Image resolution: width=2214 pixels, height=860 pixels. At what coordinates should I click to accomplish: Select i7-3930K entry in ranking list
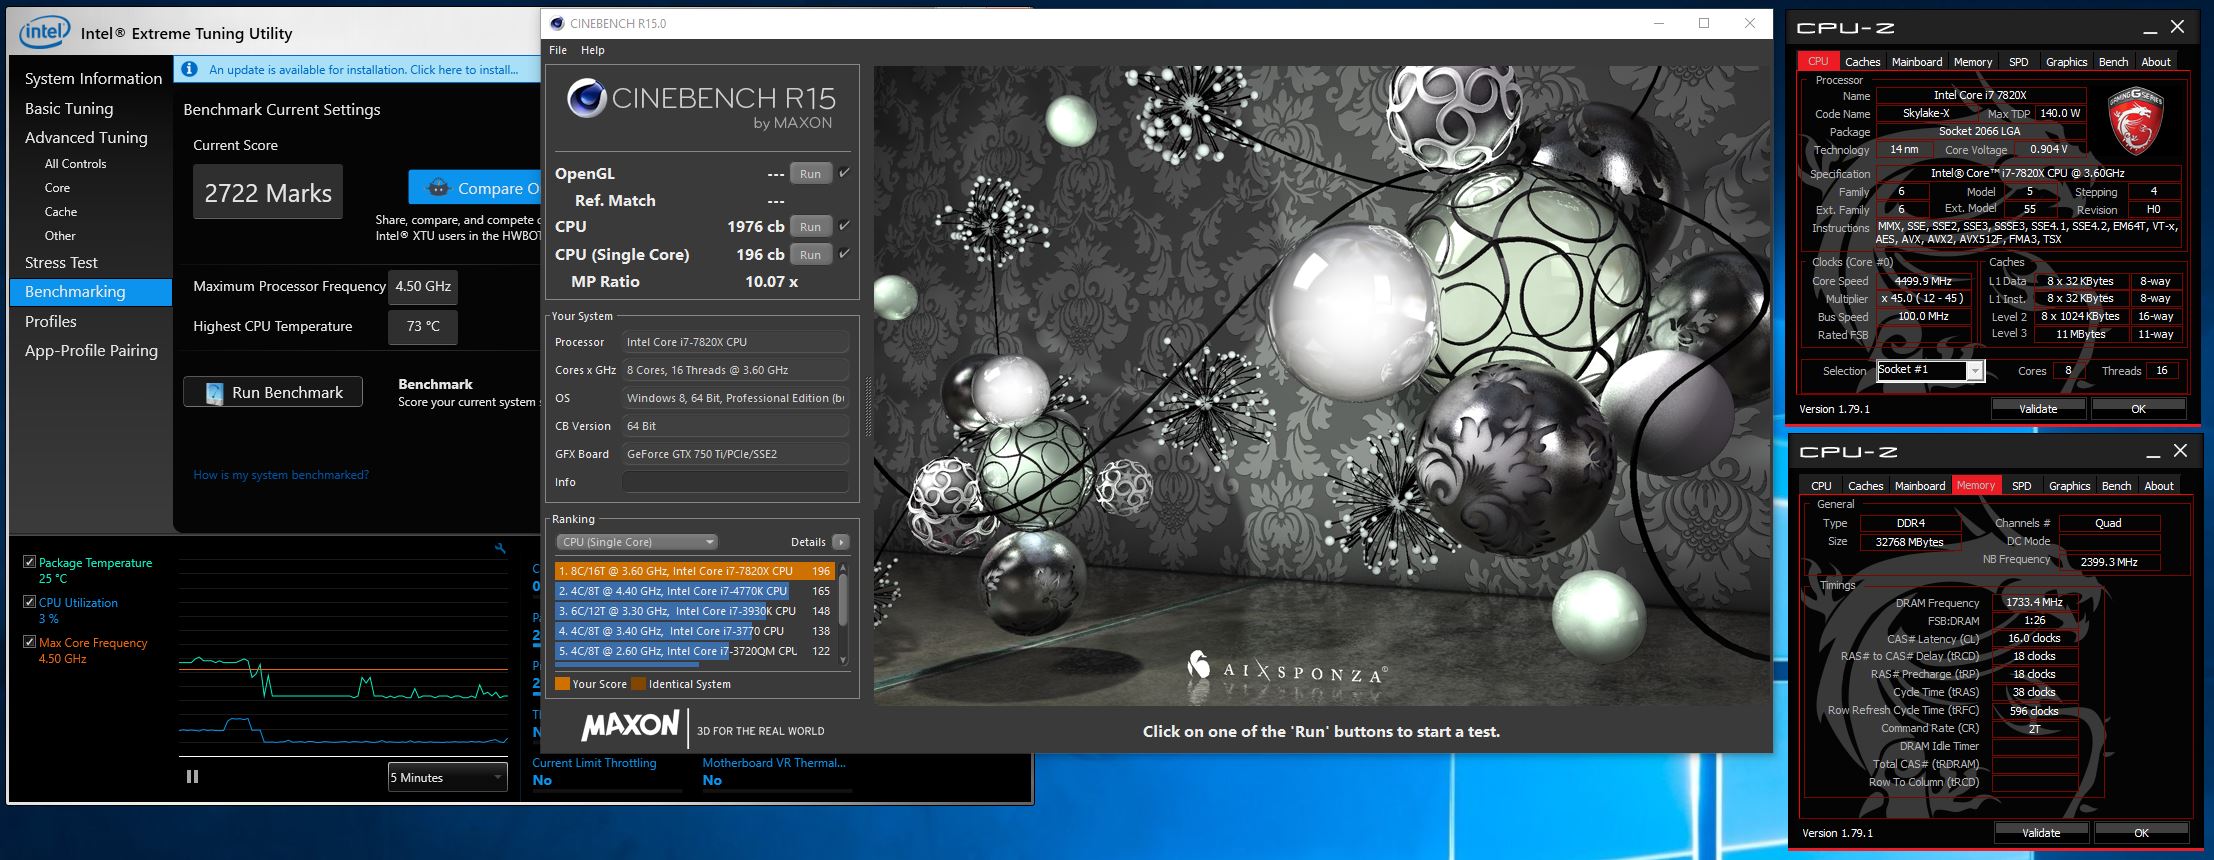point(695,611)
